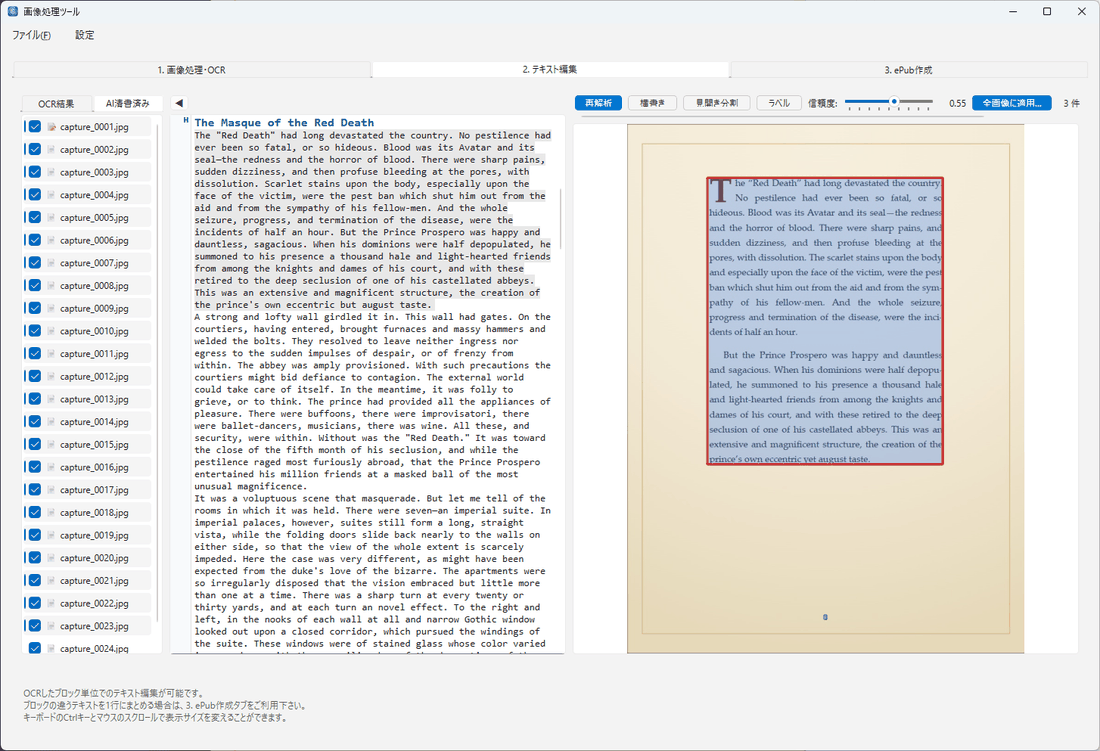Viewport: 1100px width, 751px height.
Task: Click the file icon next to capture_0018.jpg
Action: (x=51, y=512)
